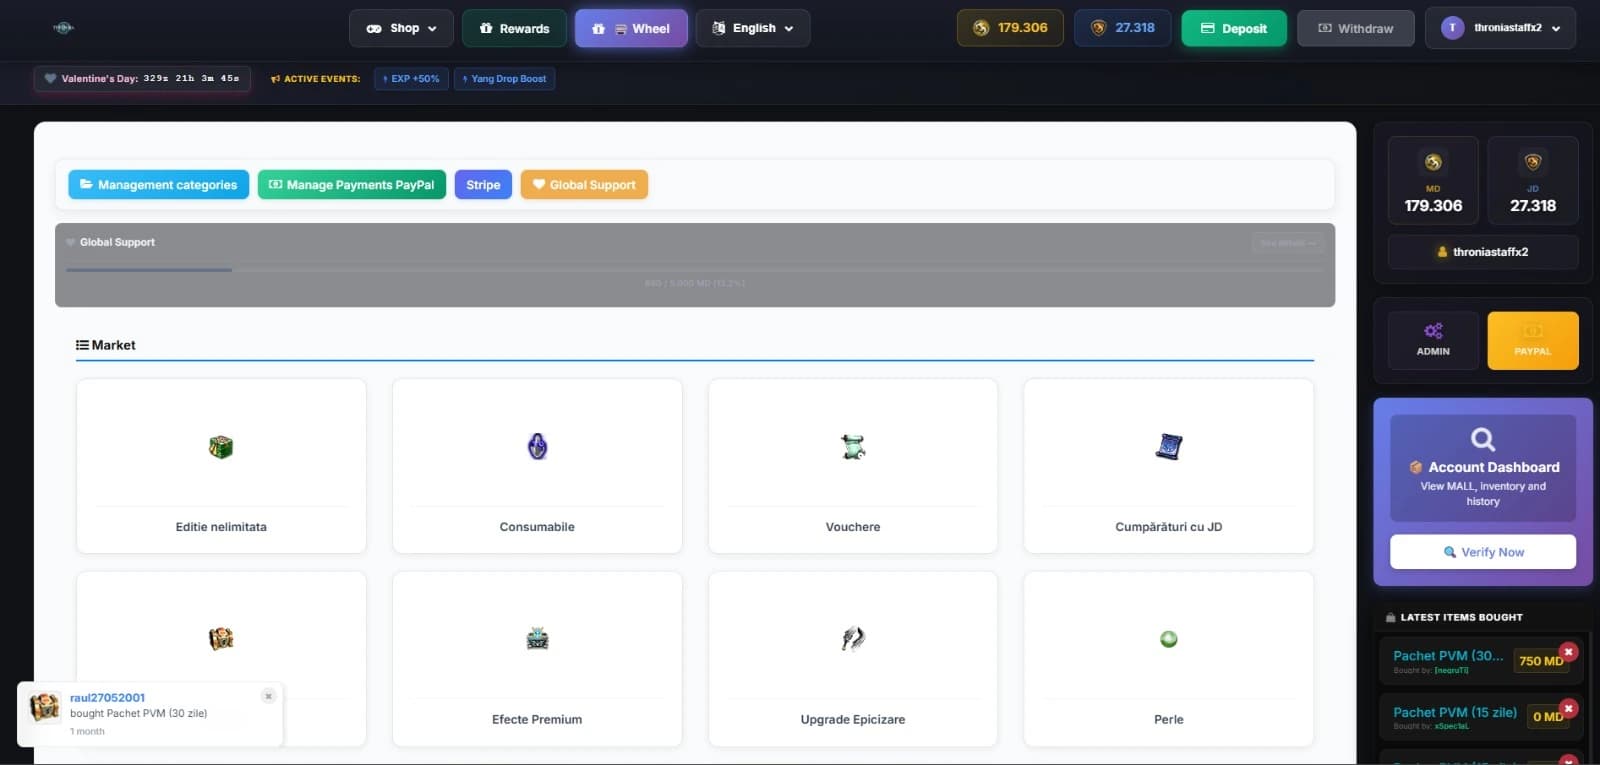Open the Consumabile potion icon
Image resolution: width=1600 pixels, height=765 pixels.
537,447
